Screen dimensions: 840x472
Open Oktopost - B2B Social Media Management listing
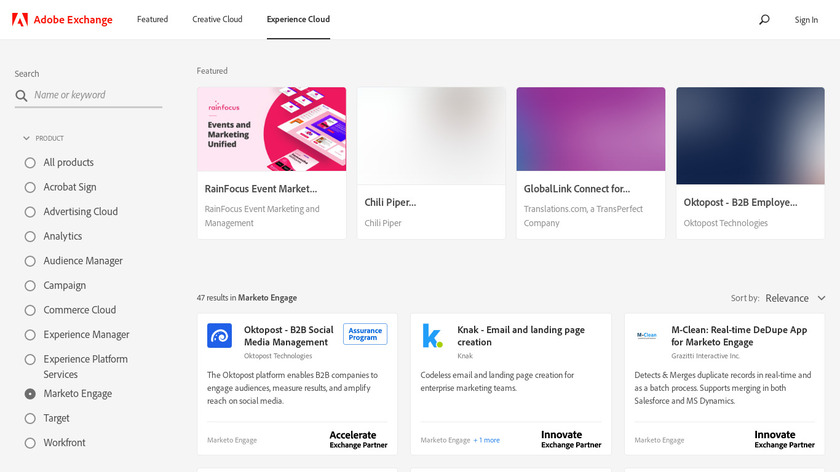pyautogui.click(x=288, y=336)
